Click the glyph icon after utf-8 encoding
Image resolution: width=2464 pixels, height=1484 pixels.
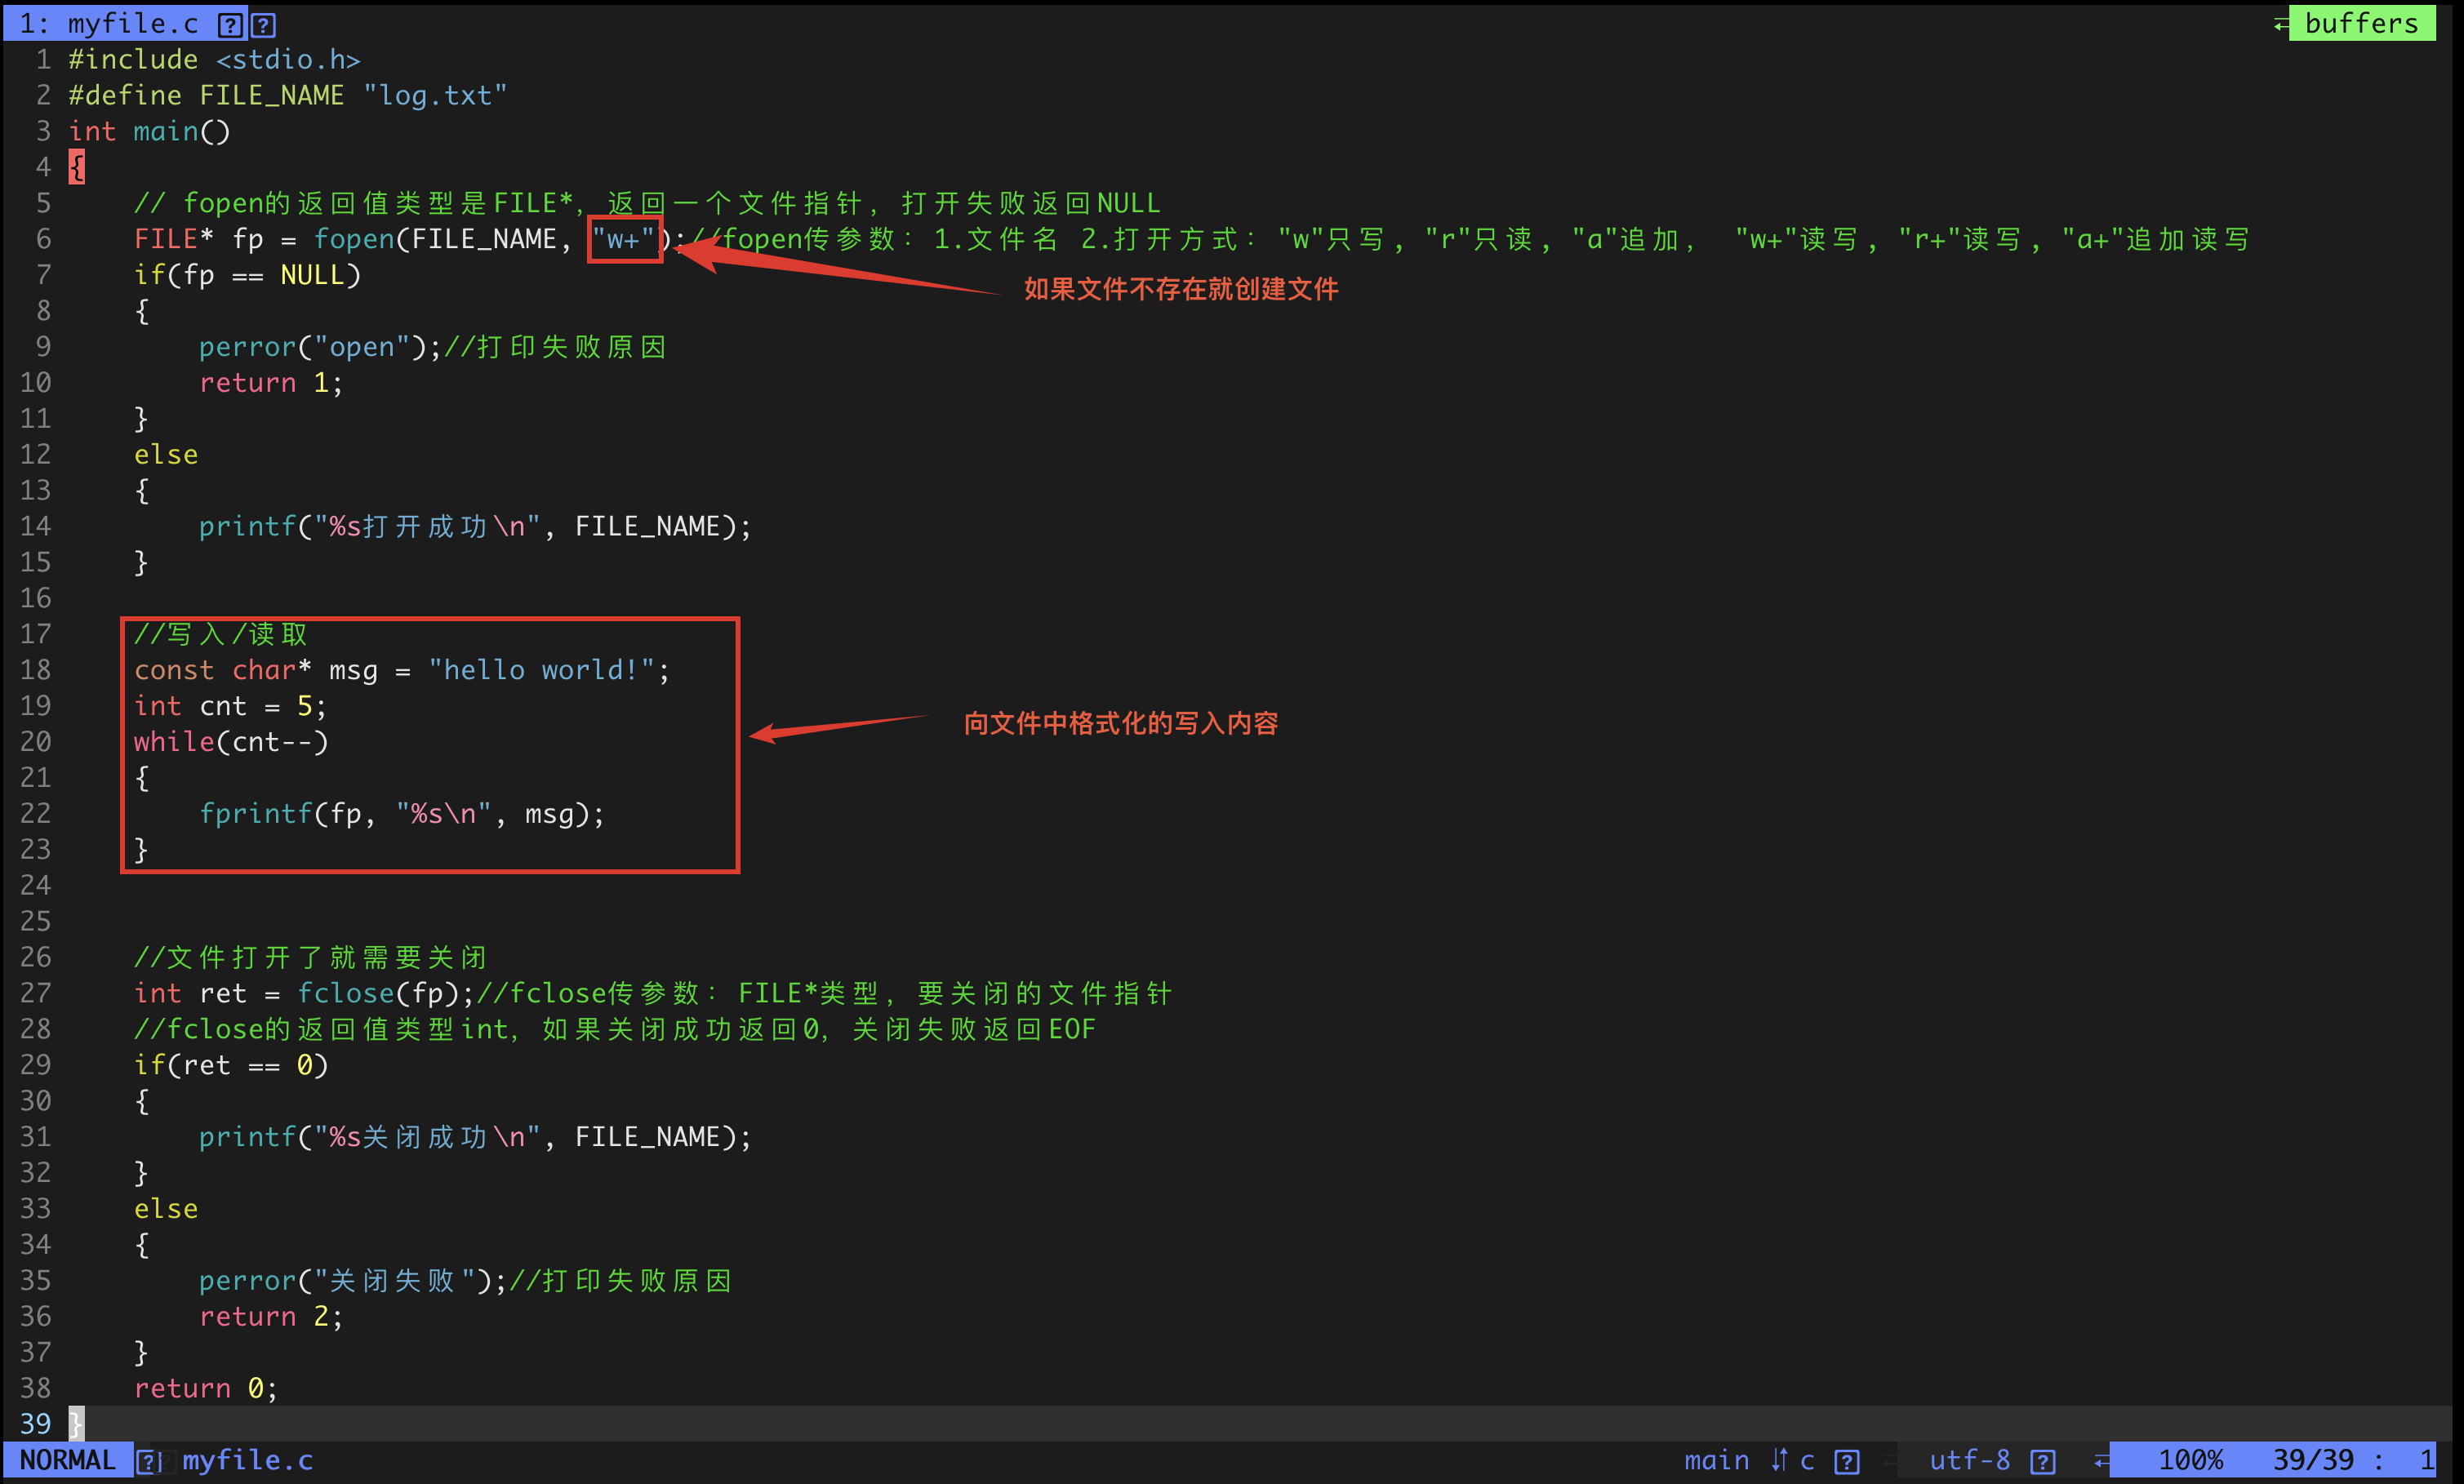[2042, 1461]
